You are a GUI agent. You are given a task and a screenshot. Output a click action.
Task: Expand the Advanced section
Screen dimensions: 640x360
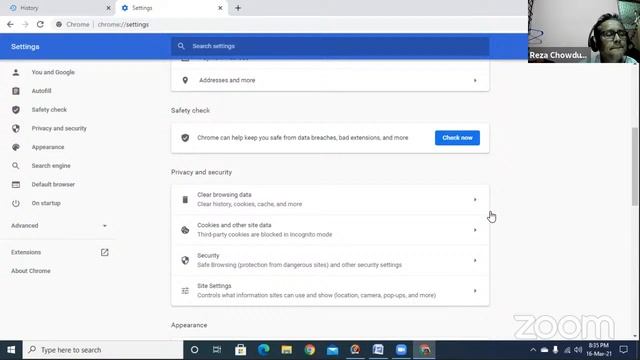click(59, 226)
